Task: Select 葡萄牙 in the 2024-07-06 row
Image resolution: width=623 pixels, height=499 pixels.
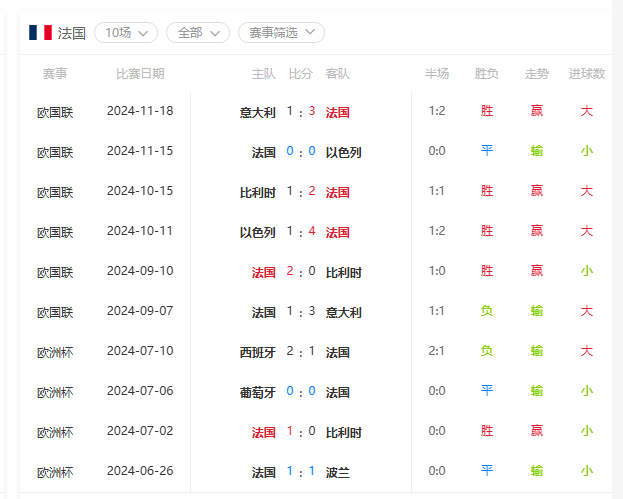Action: [257, 393]
